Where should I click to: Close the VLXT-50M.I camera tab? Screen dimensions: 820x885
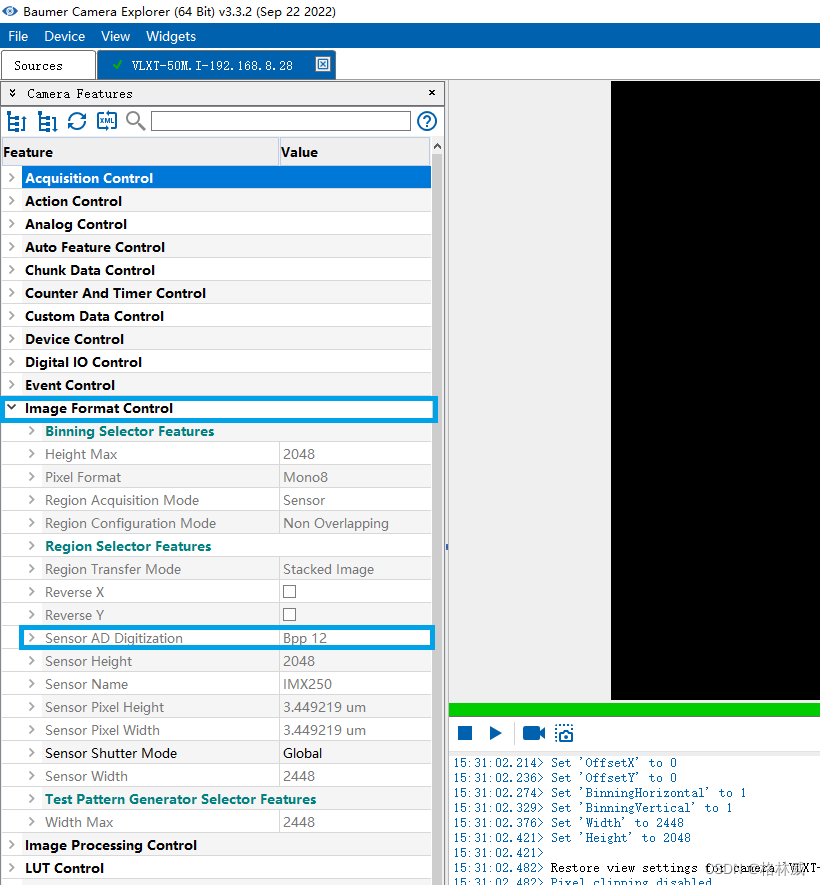point(322,64)
